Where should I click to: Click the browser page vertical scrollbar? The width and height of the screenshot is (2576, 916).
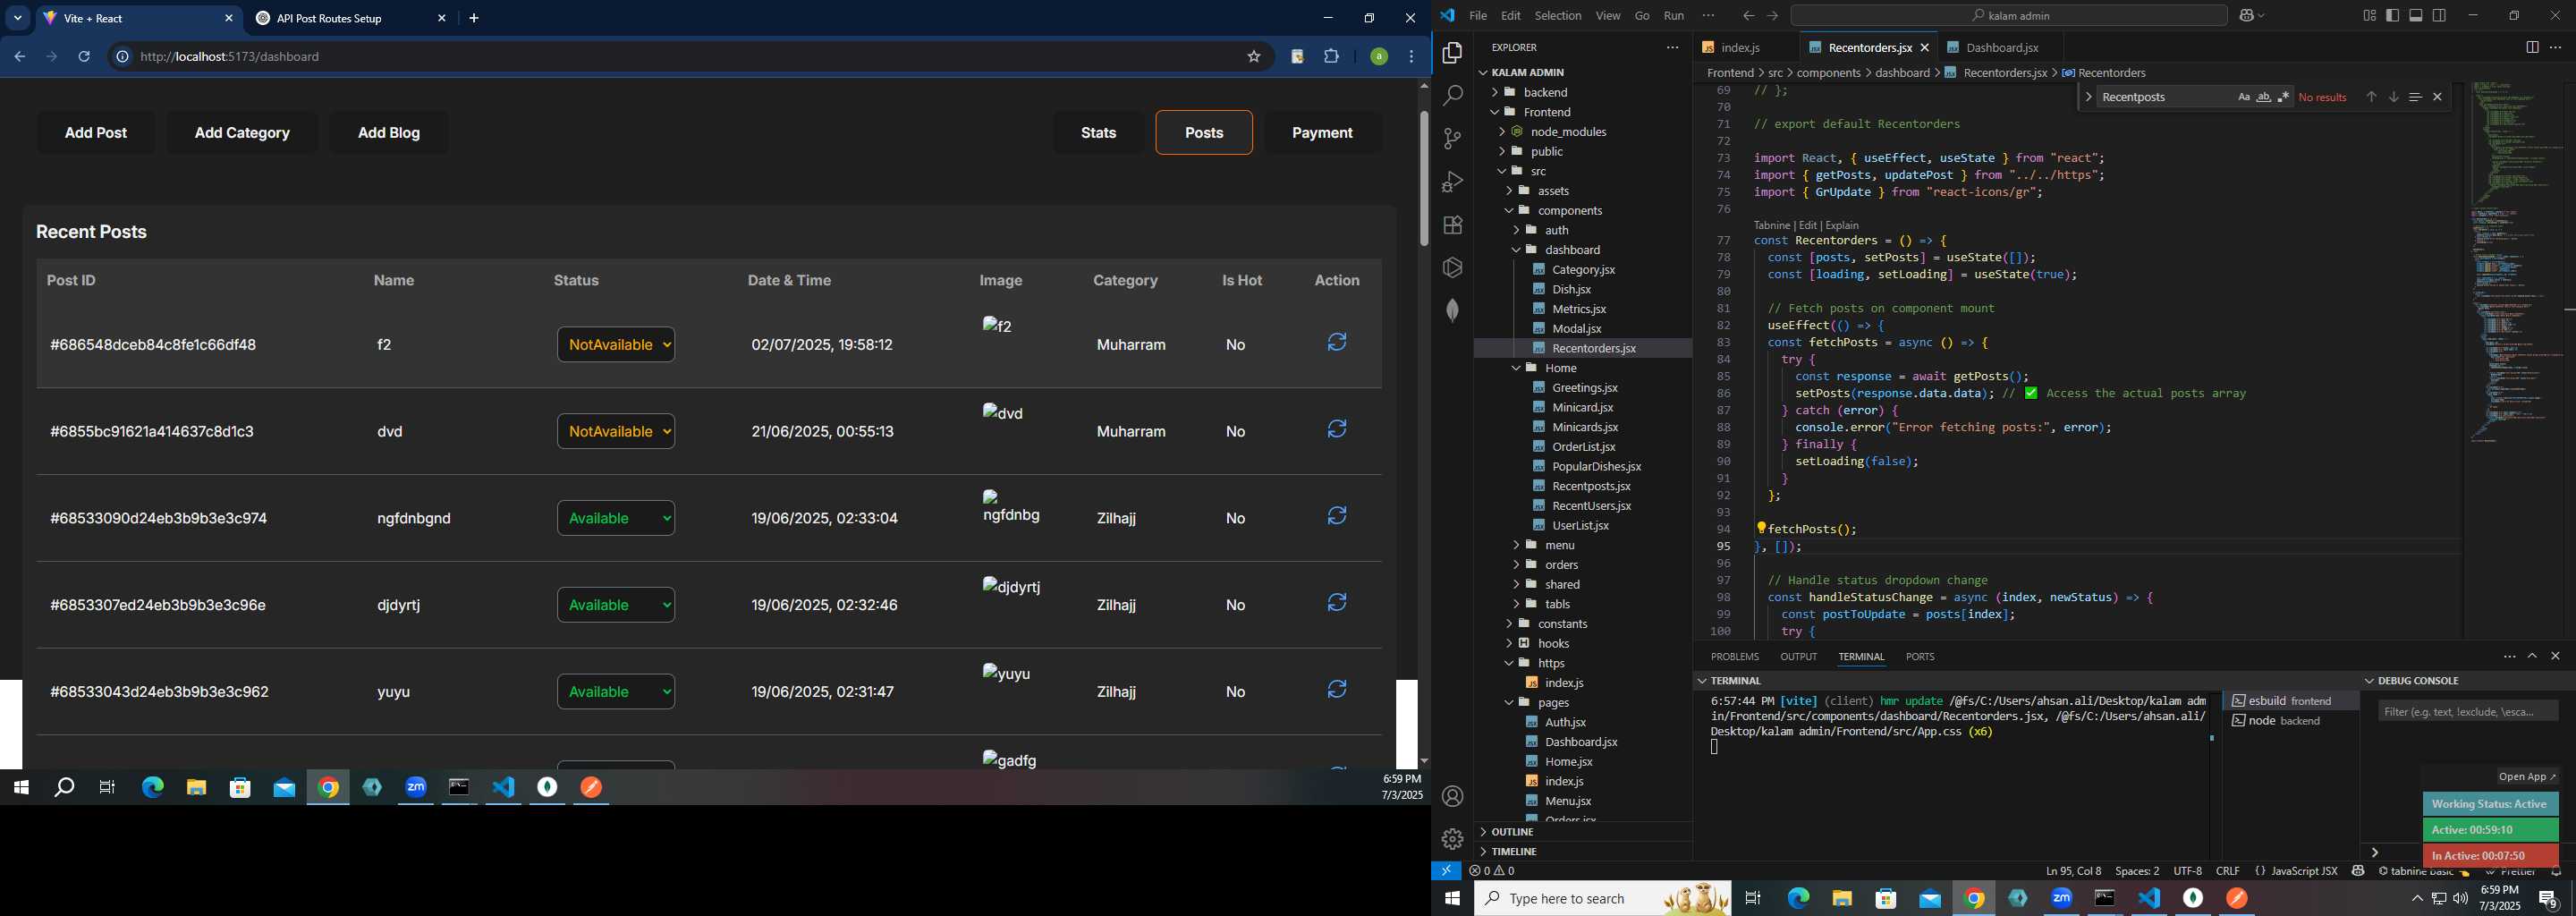tap(1424, 178)
